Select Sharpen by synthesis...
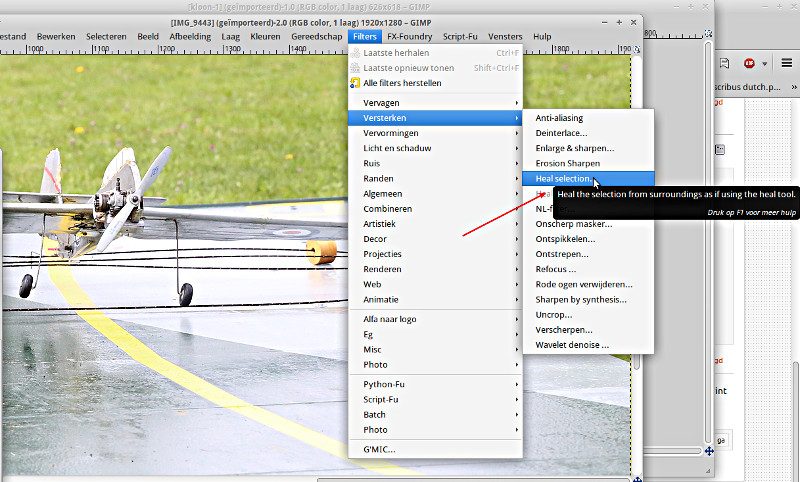The height and width of the screenshot is (482, 800). (x=588, y=299)
